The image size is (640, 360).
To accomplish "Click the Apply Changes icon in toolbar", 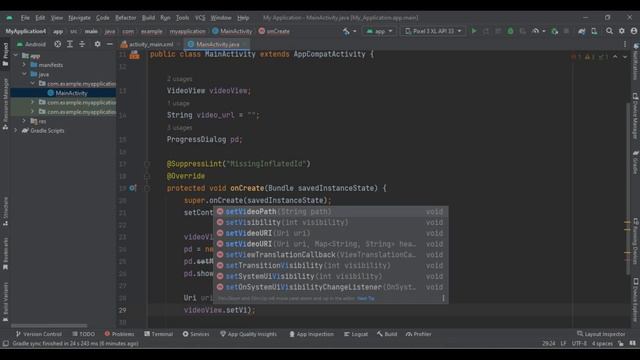I will click(486, 31).
